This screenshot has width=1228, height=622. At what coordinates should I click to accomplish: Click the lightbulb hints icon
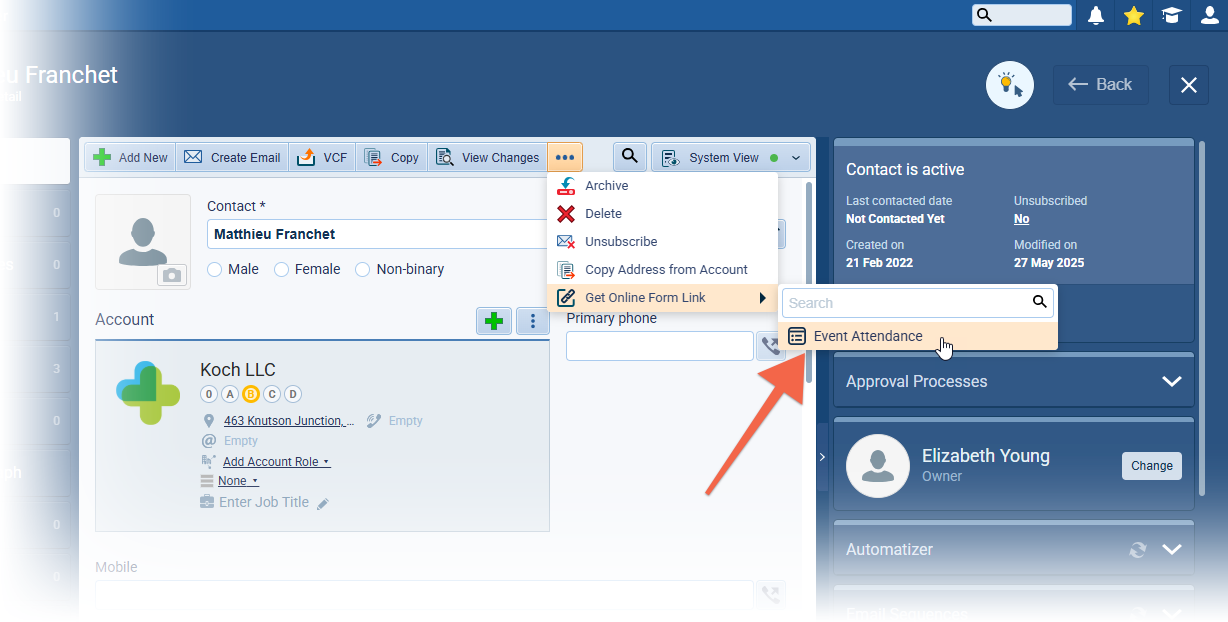pos(1009,85)
